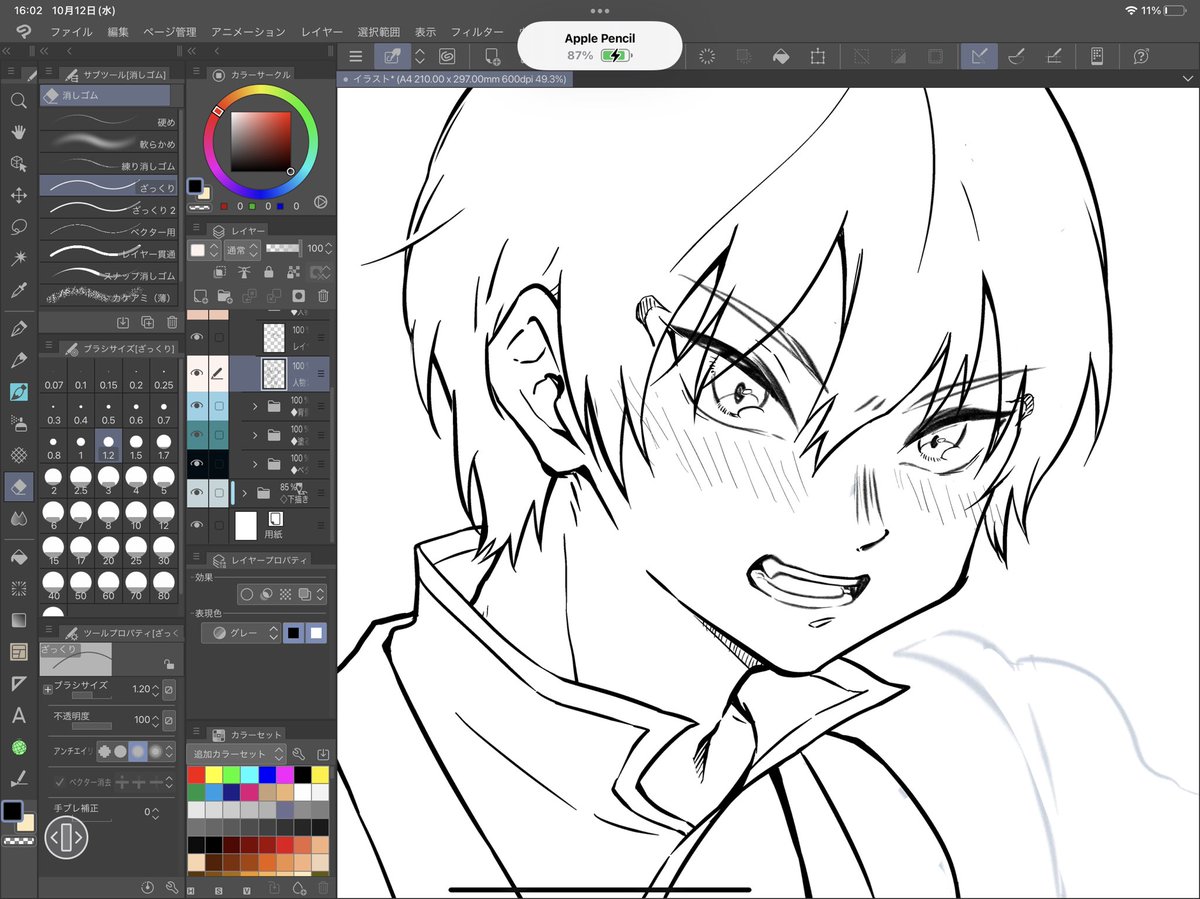Select the Auto select wand tool
Image resolution: width=1200 pixels, height=899 pixels.
pos(18,258)
